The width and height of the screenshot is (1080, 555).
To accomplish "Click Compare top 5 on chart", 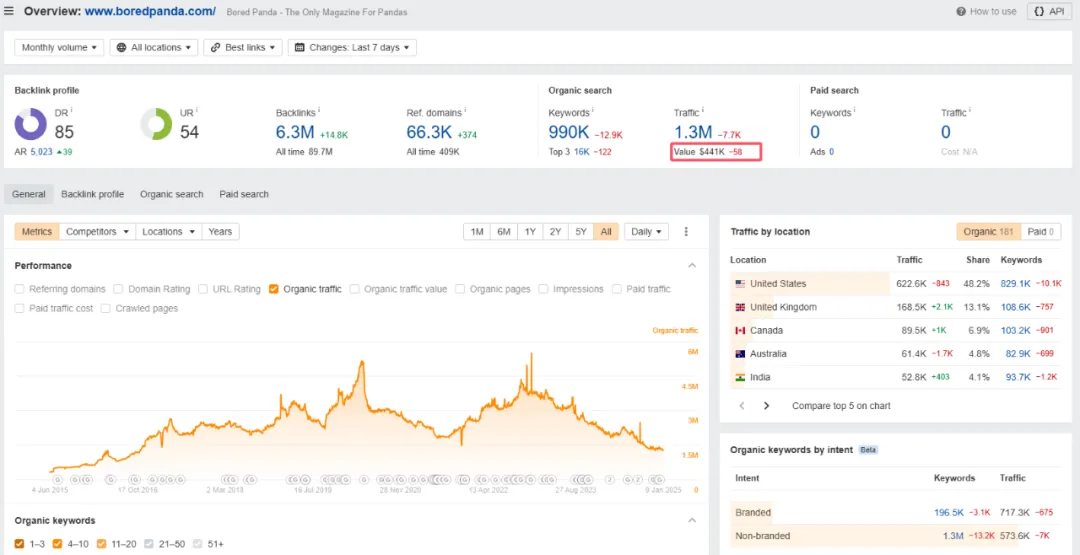I will coord(841,406).
